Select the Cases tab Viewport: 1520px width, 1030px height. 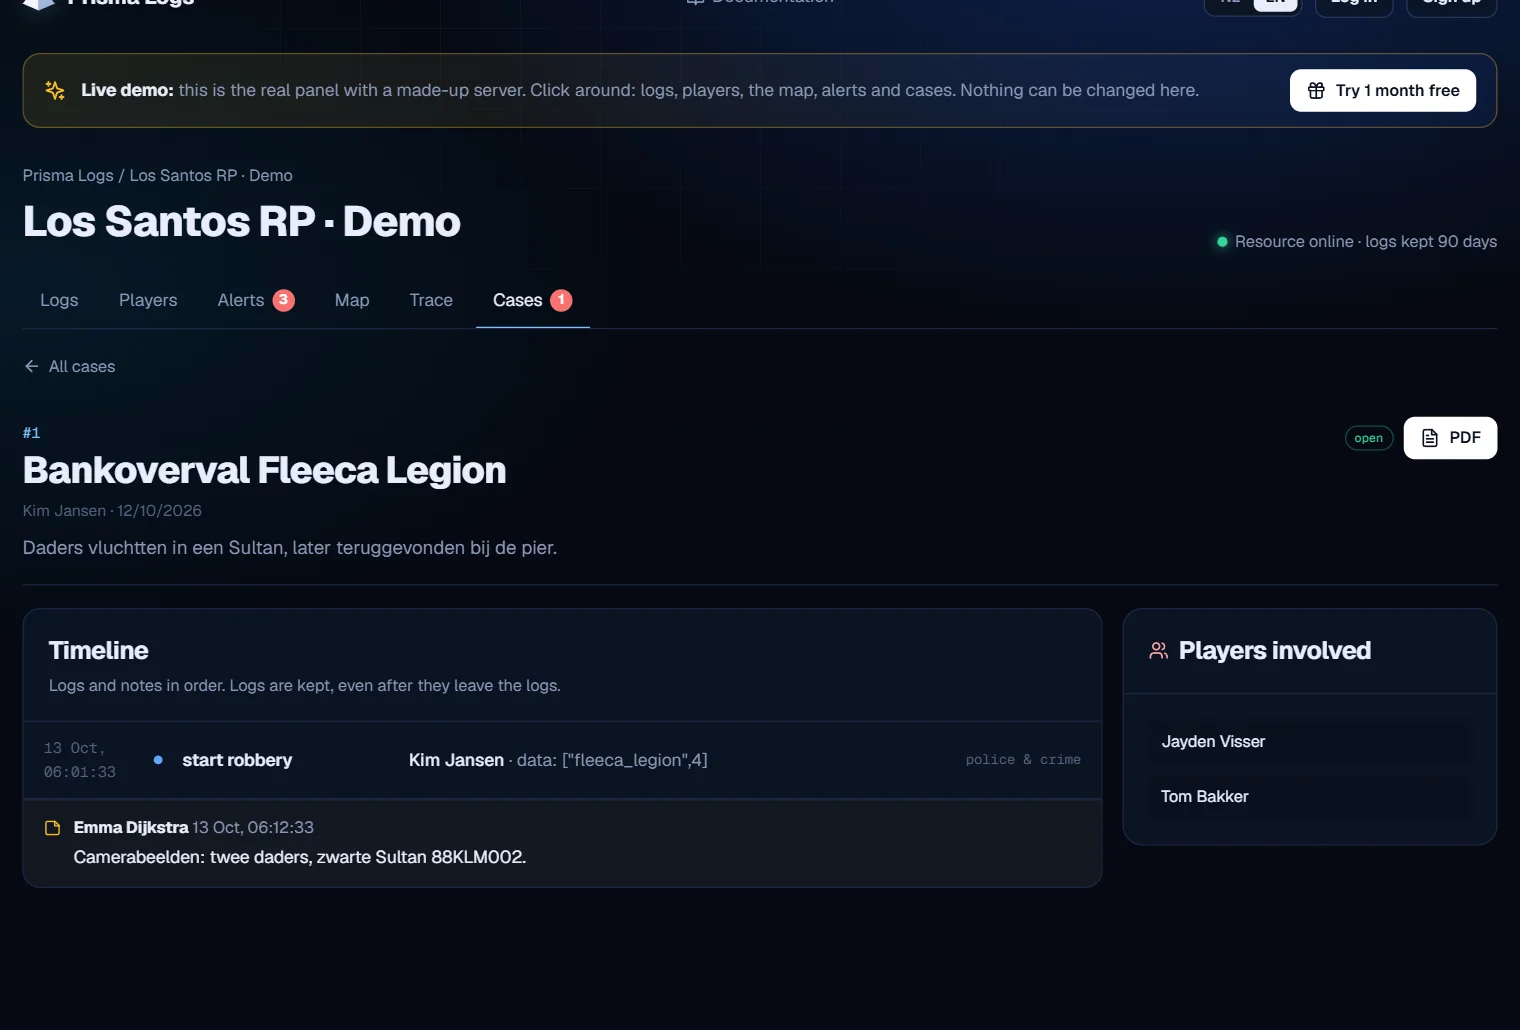[x=532, y=300]
